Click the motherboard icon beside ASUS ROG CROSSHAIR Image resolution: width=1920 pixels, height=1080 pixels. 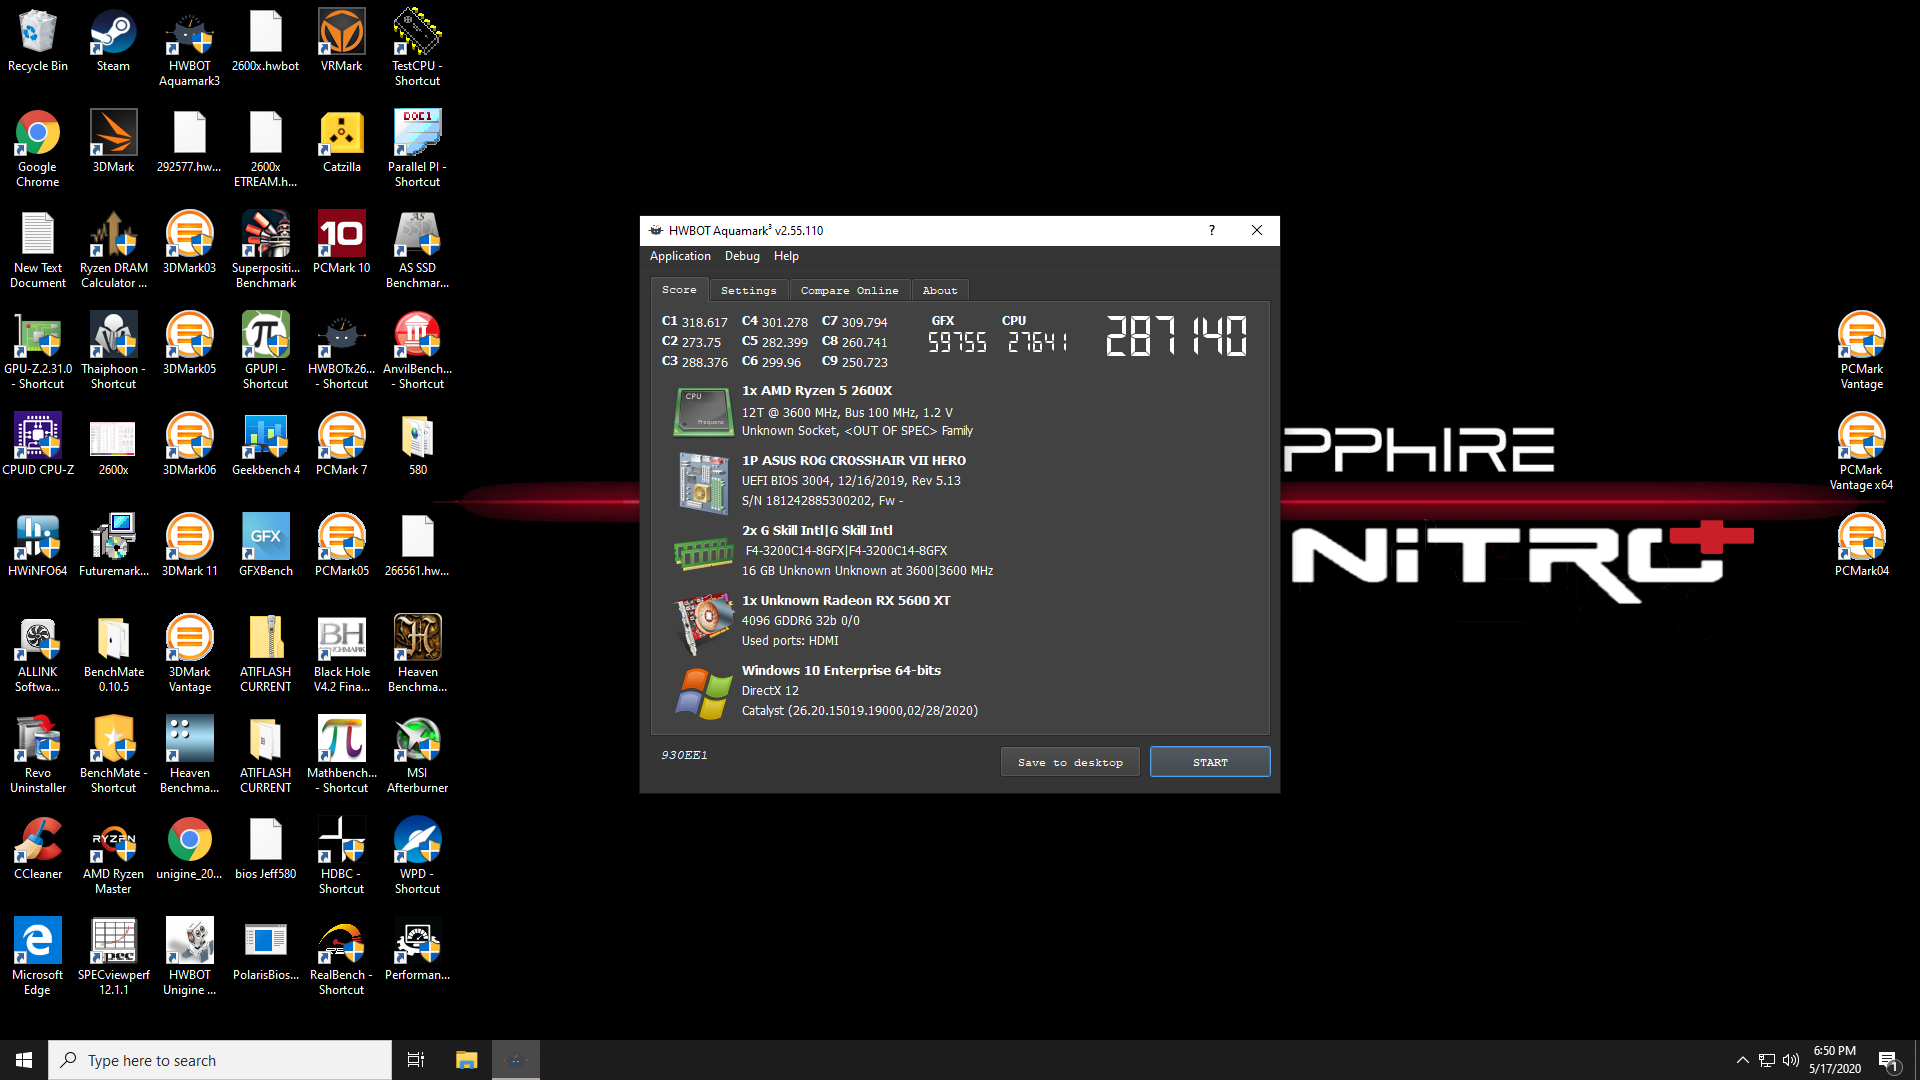[x=703, y=482]
